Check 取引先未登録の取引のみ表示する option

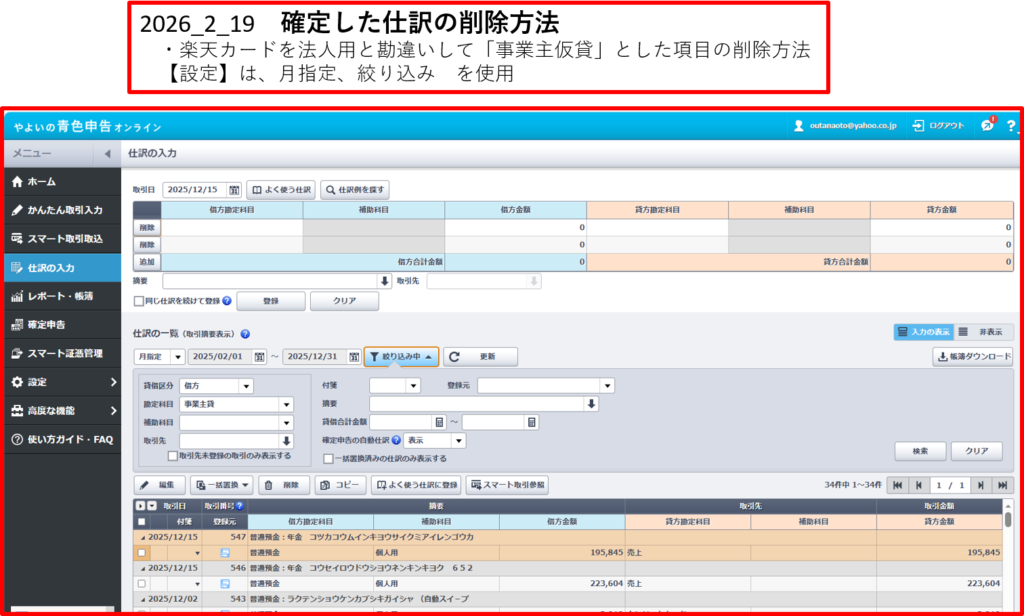(x=173, y=456)
